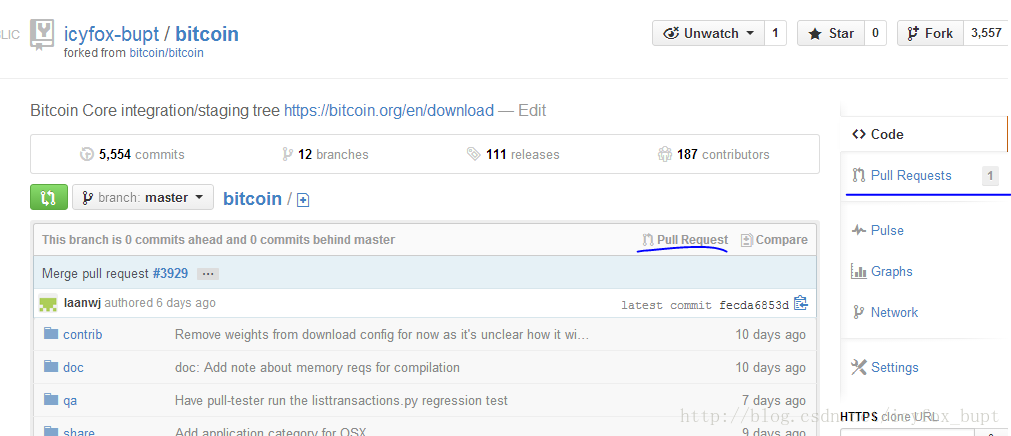Viewport: 1011px width, 436px height.
Task: Open commit 'Remove weights from download config' message
Action: [382, 335]
